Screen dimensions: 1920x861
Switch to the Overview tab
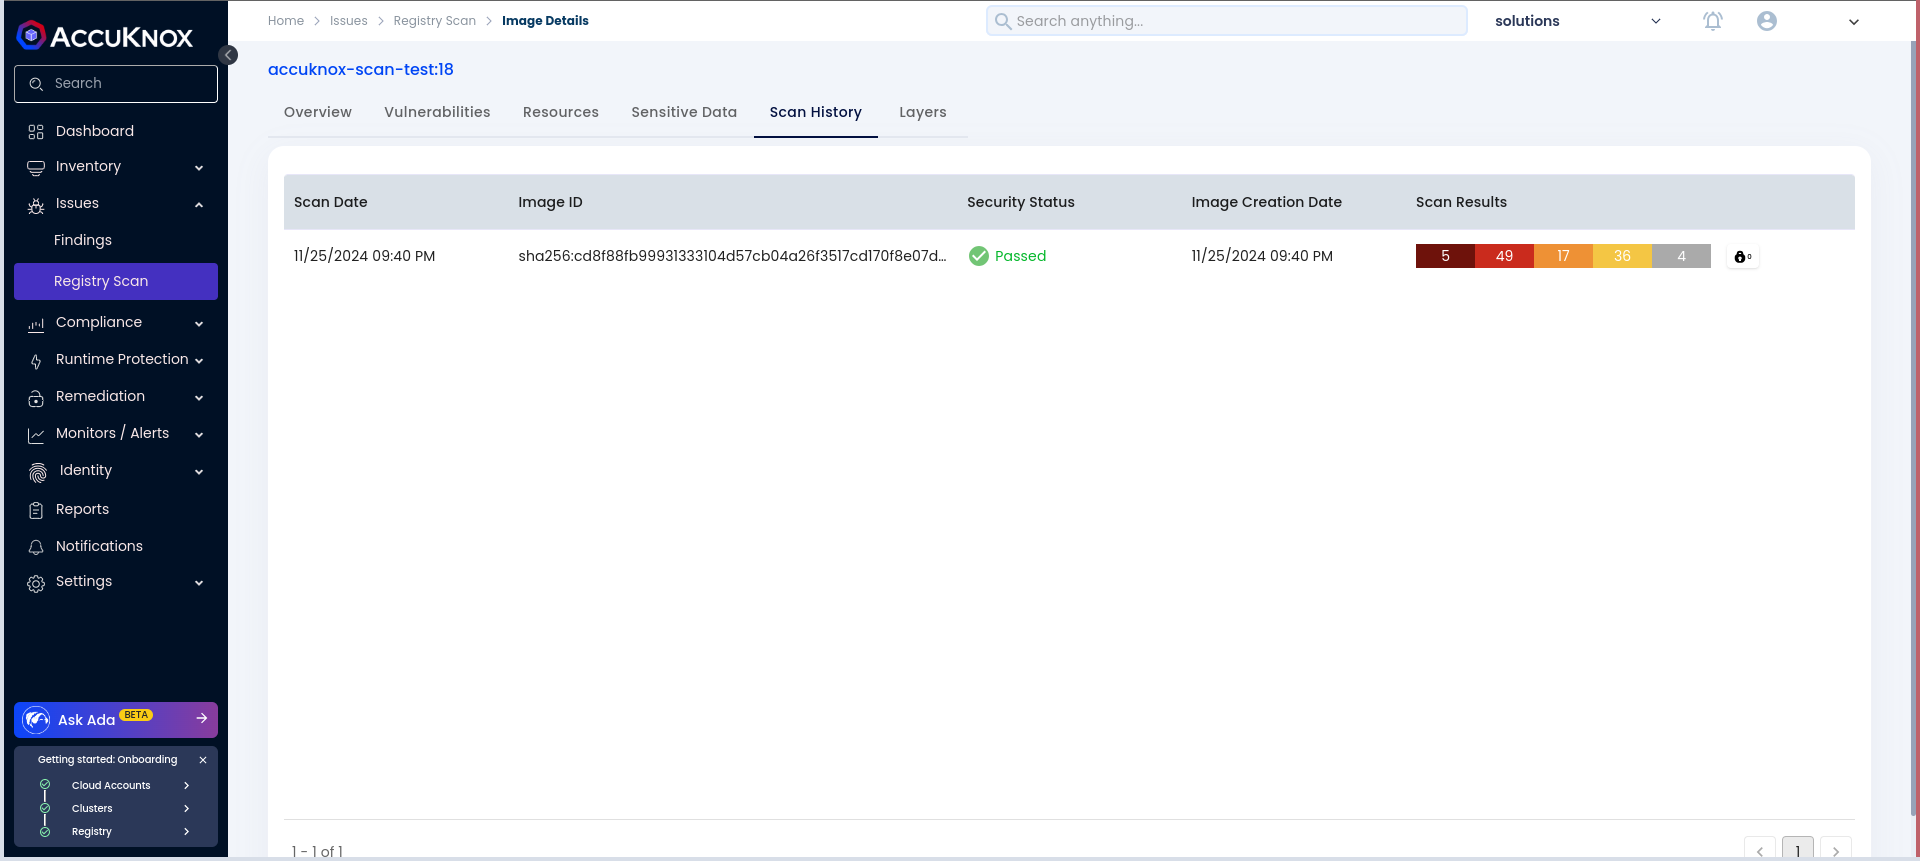(318, 112)
